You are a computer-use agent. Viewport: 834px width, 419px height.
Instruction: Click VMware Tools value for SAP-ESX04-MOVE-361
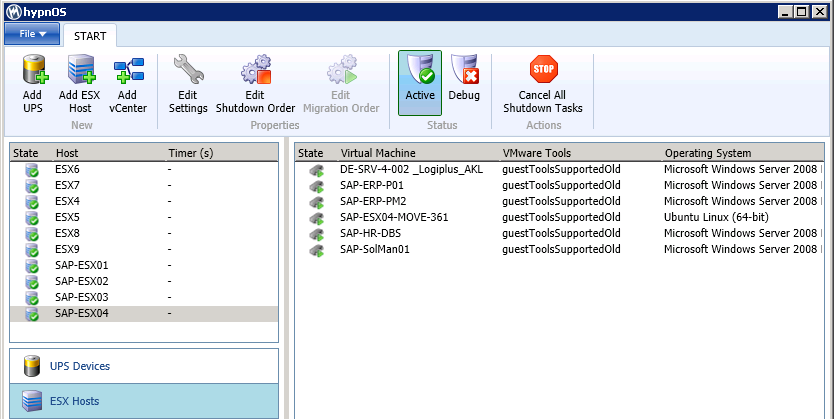coord(561,217)
